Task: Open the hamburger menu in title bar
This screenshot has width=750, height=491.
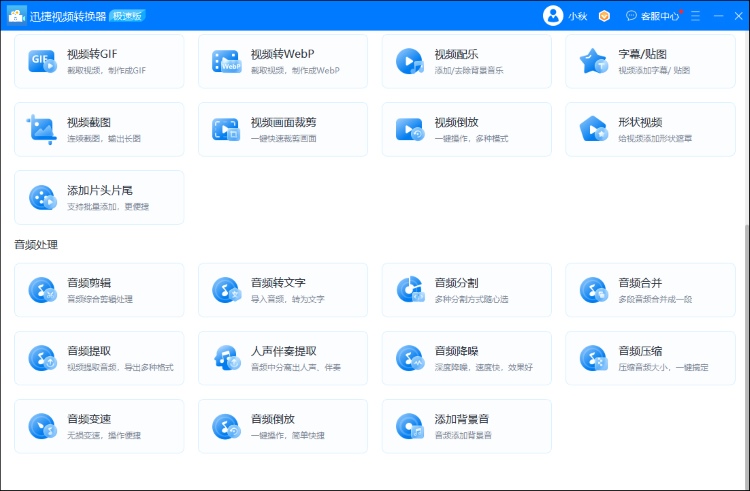Action: 697,16
